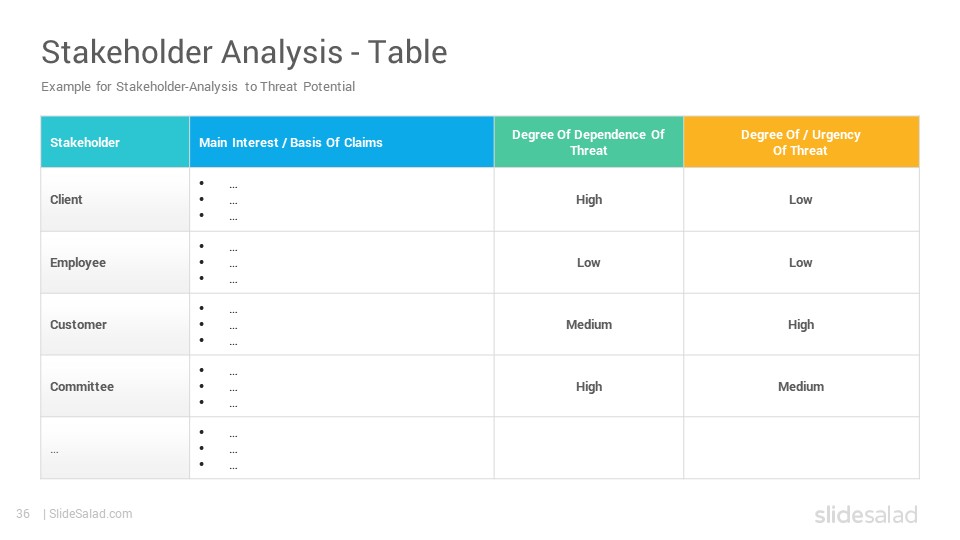Select Low dependence value for Employee
This screenshot has width=960, height=540.
click(x=588, y=263)
